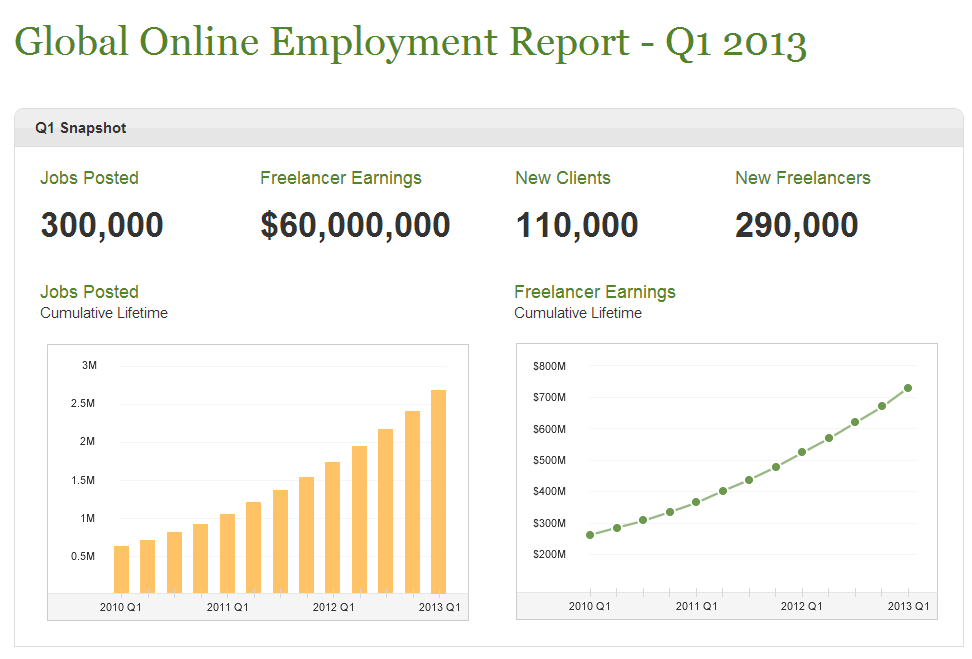This screenshot has height=659, width=972.
Task: Click the Jobs Posted snapshot heading above 300,000
Action: [x=89, y=178]
